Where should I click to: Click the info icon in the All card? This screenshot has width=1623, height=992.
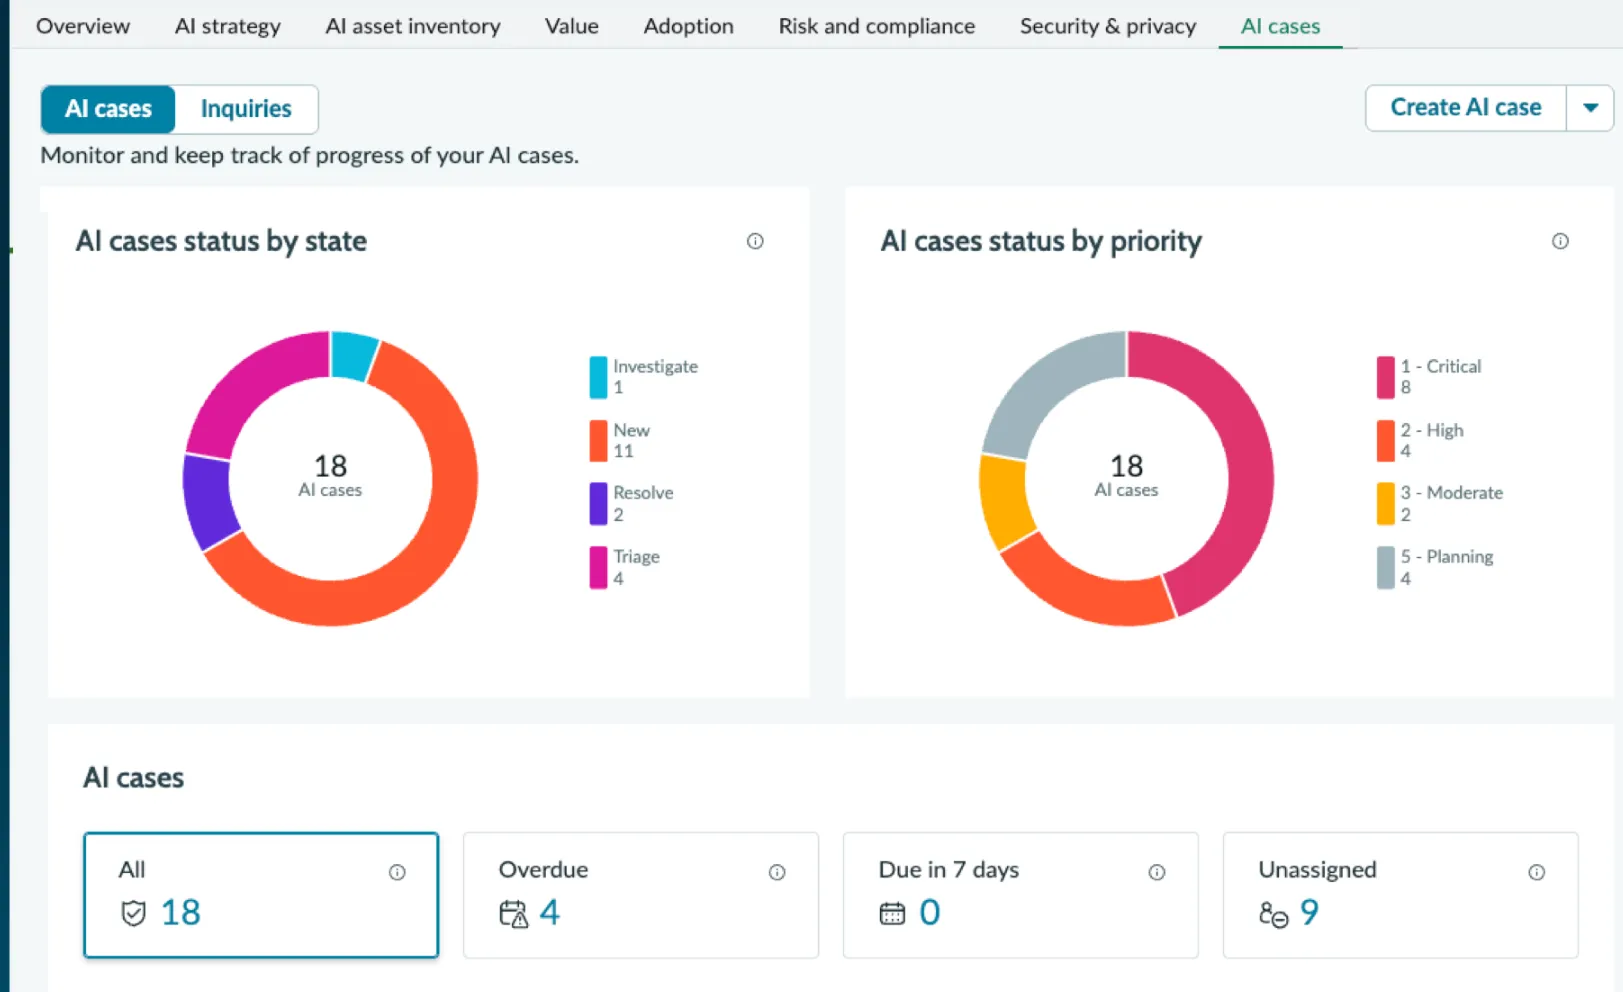397,872
